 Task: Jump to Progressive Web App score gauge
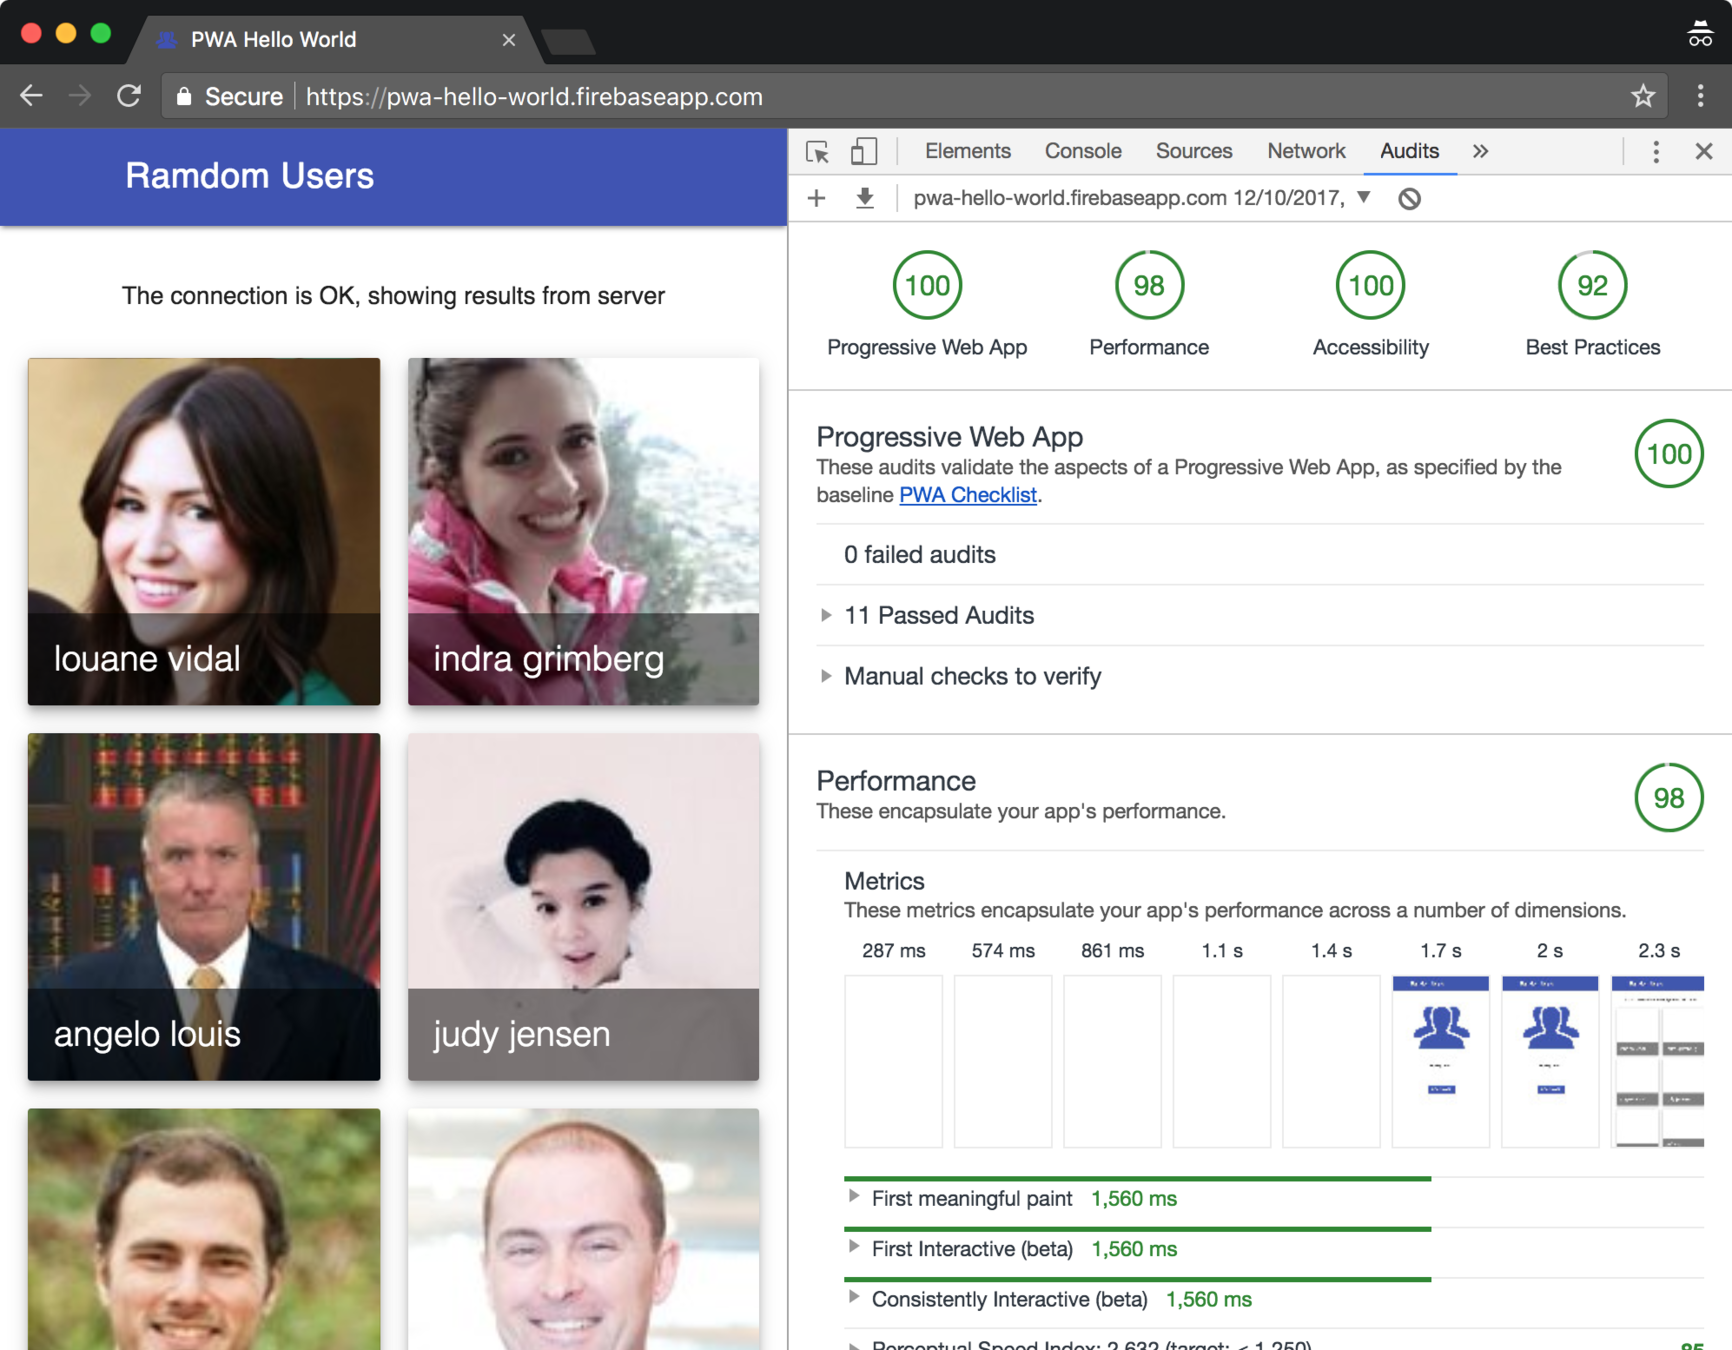(x=927, y=286)
